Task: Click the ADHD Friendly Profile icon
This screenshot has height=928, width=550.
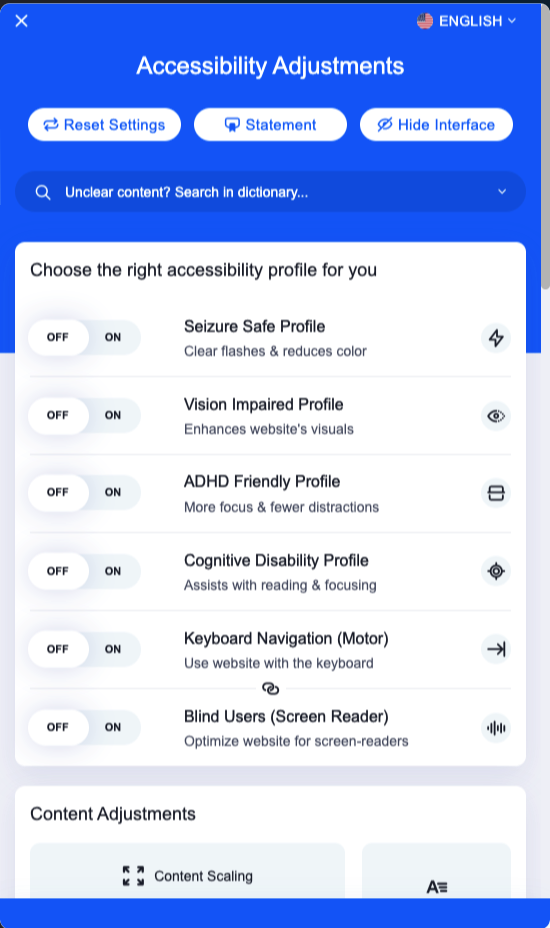Action: point(496,493)
